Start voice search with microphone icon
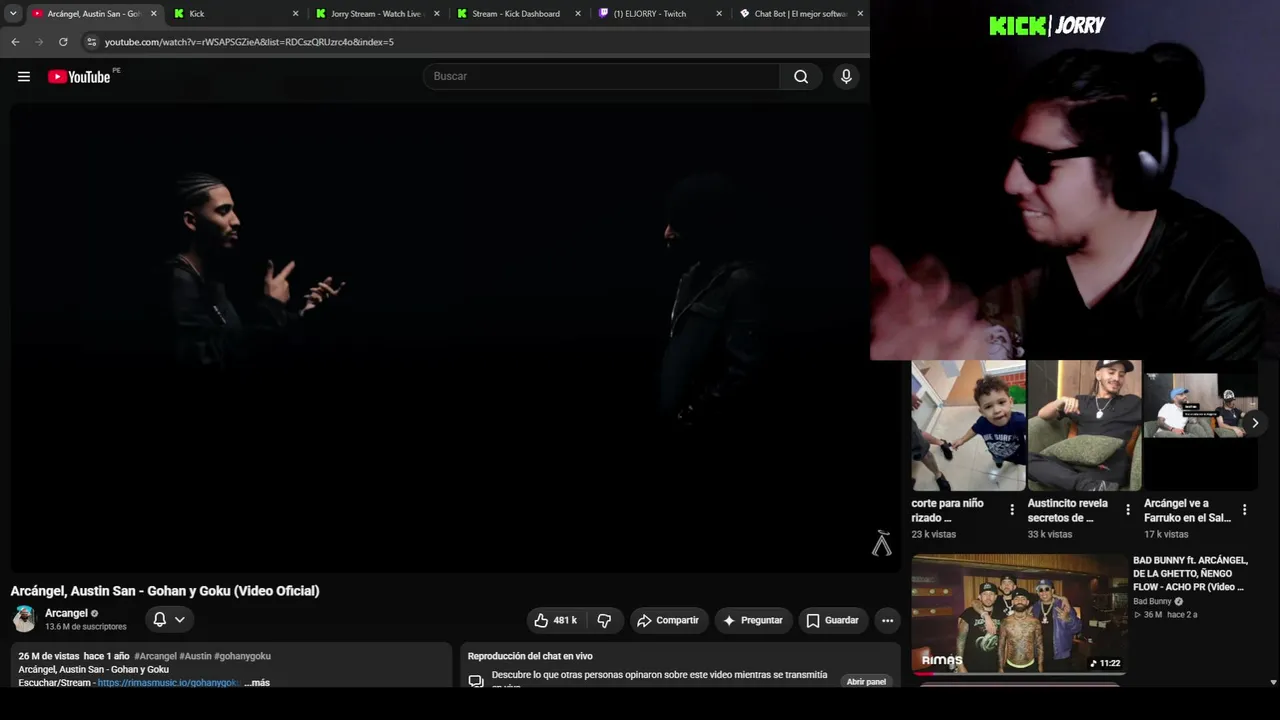This screenshot has height=720, width=1280. click(x=846, y=77)
